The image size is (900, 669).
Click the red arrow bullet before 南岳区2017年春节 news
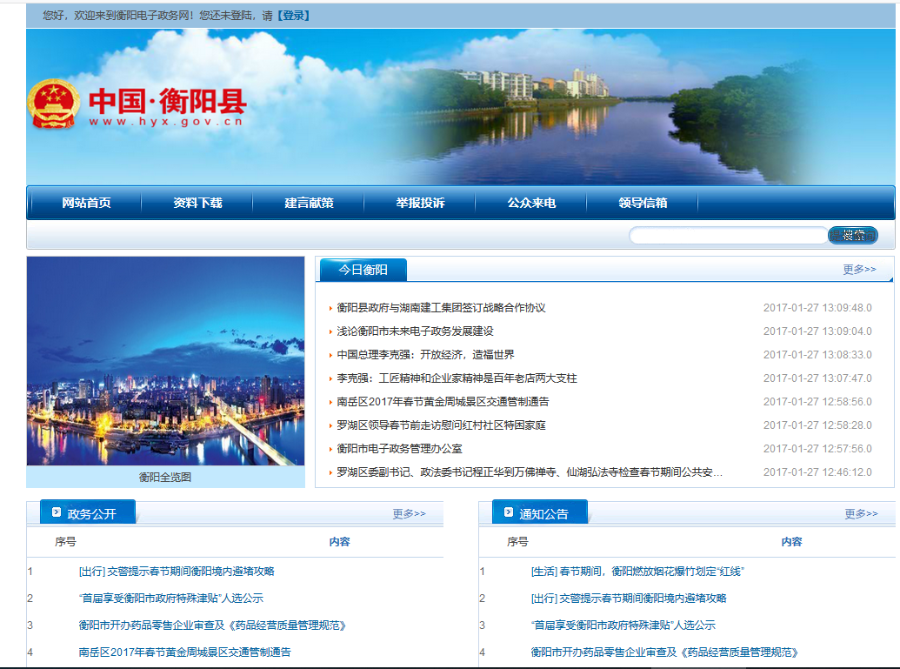pyautogui.click(x=329, y=404)
